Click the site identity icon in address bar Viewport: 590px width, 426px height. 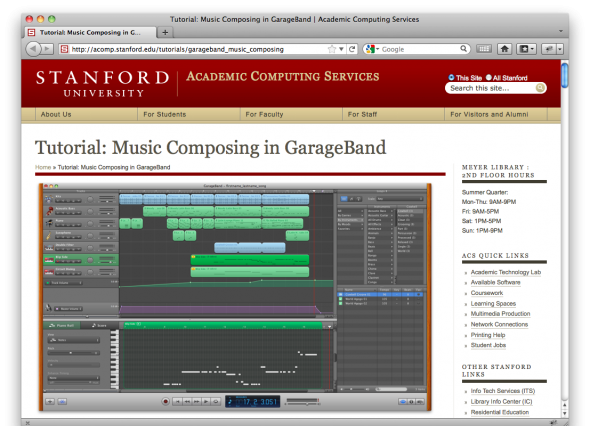coord(64,49)
